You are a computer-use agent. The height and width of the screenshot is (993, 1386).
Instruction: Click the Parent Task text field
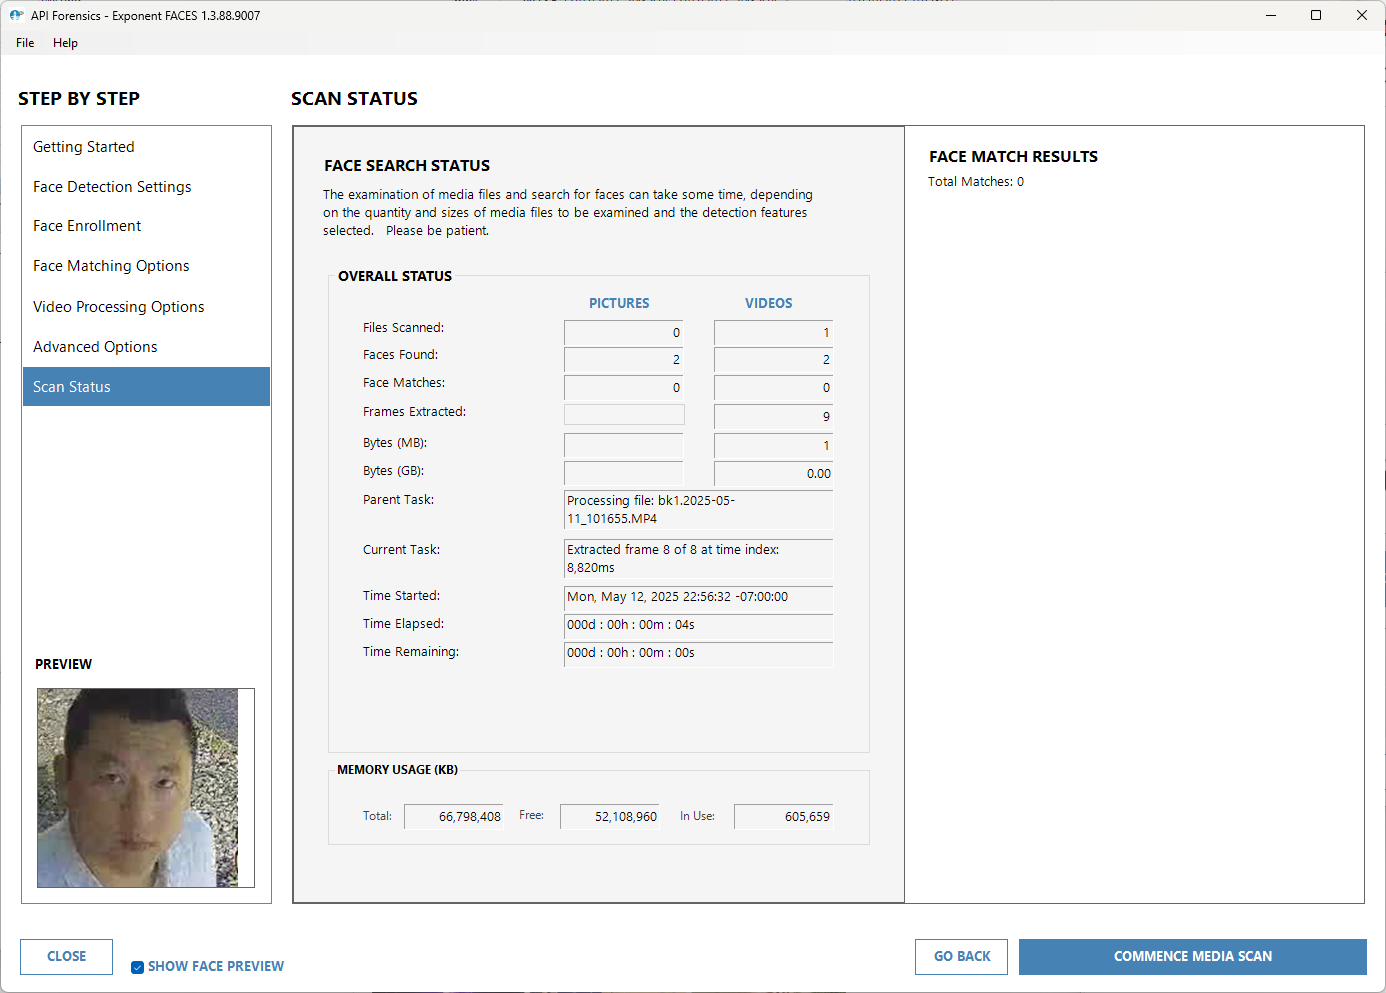point(698,510)
